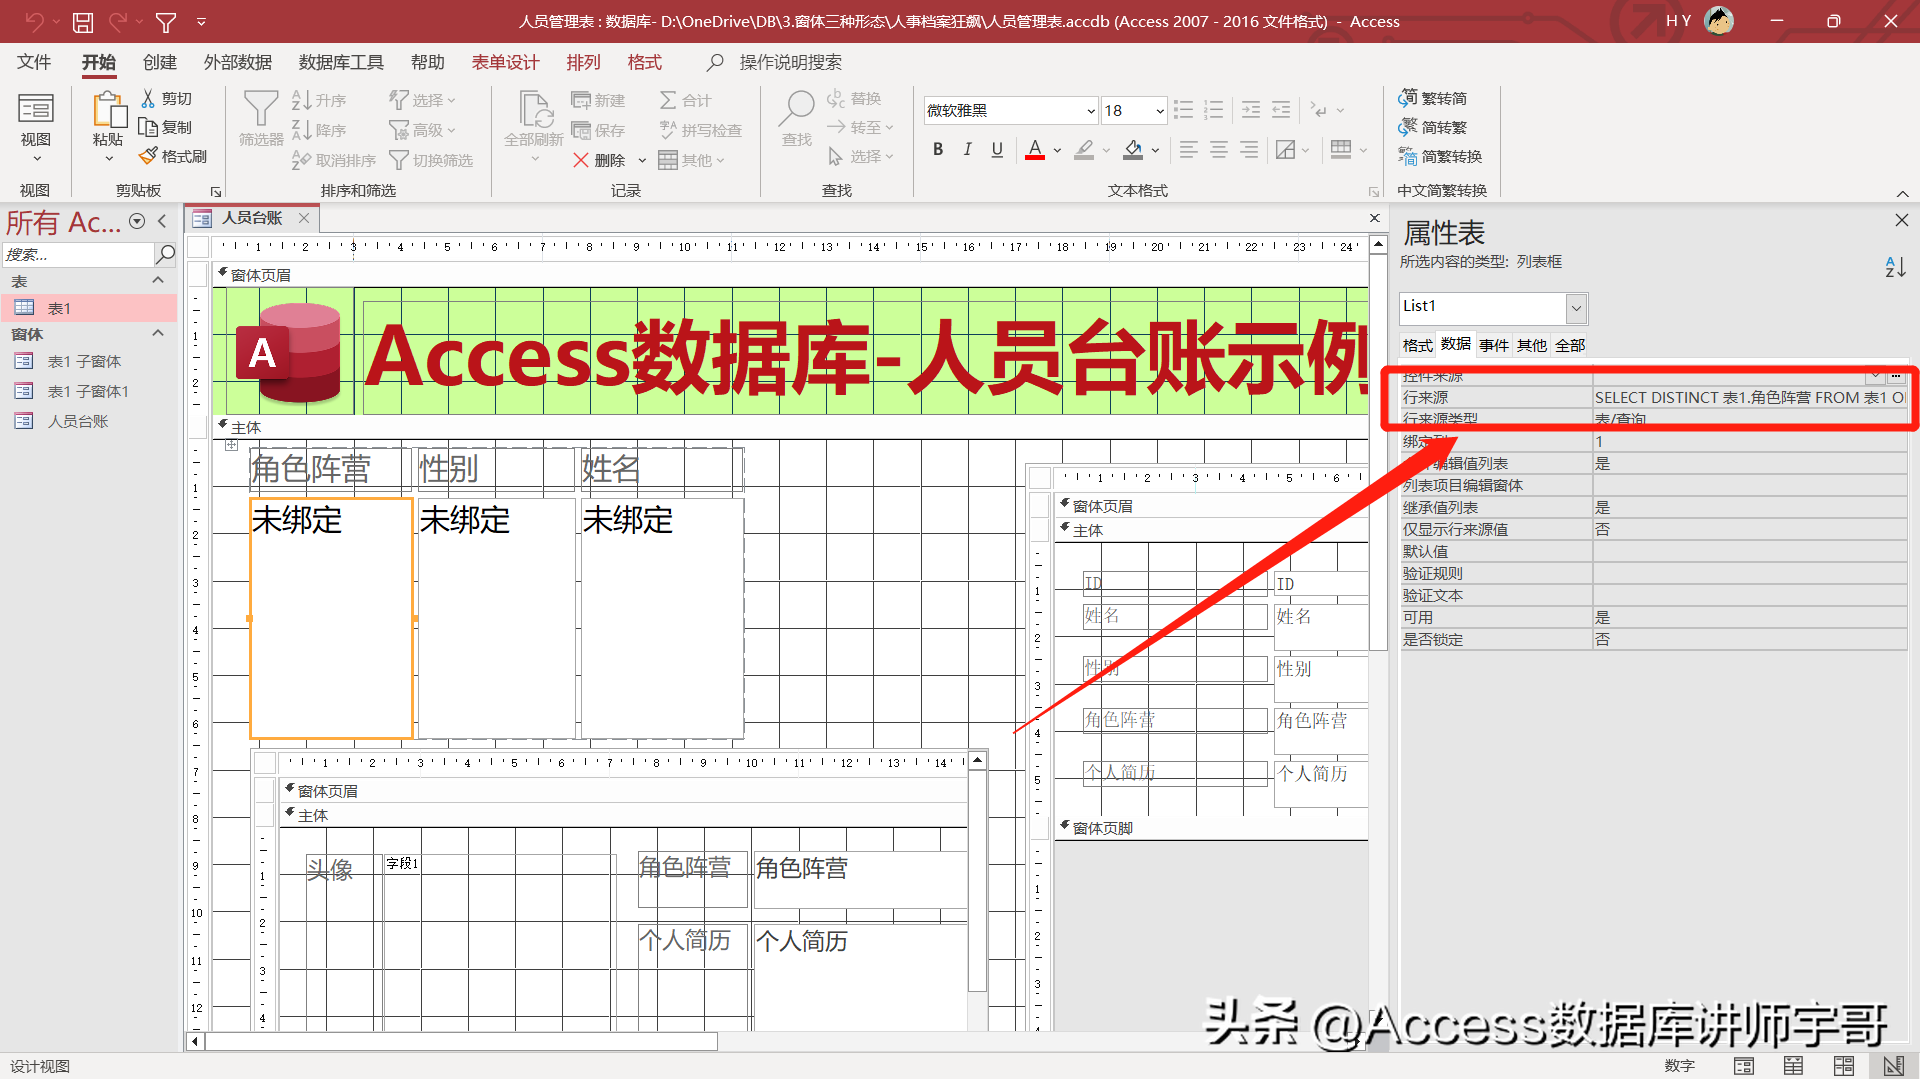Switch to layout view icon in status bar
1920x1080 pixels.
click(1844, 1066)
